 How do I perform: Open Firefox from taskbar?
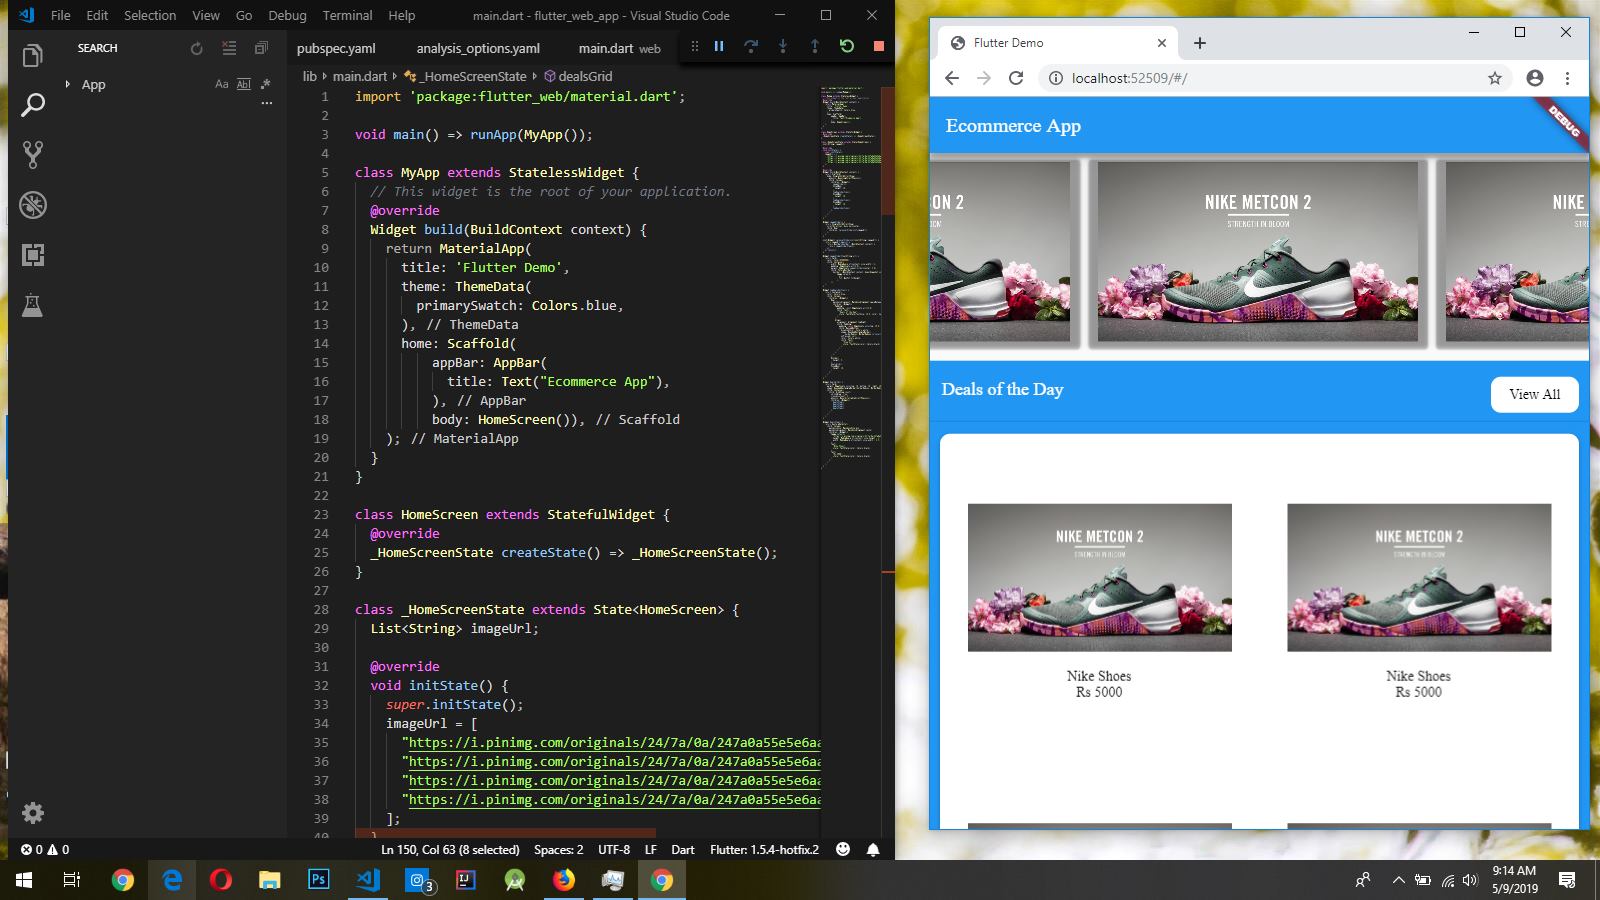click(x=564, y=880)
